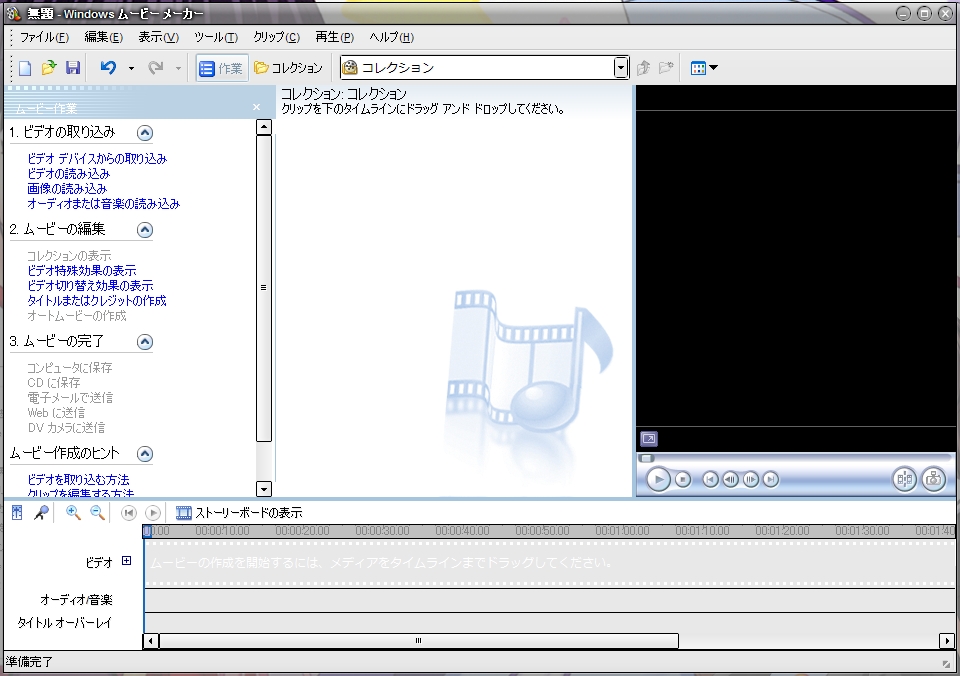The height and width of the screenshot is (676, 960).
Task: Take a picture from preview camera icon
Action: pyautogui.click(x=934, y=479)
